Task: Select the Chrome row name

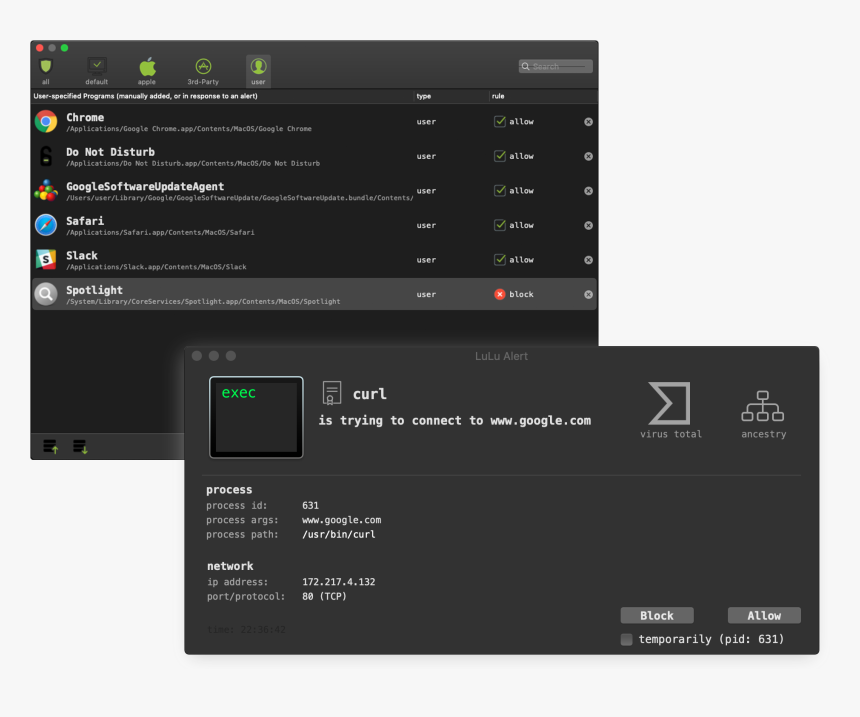Action: (85, 117)
